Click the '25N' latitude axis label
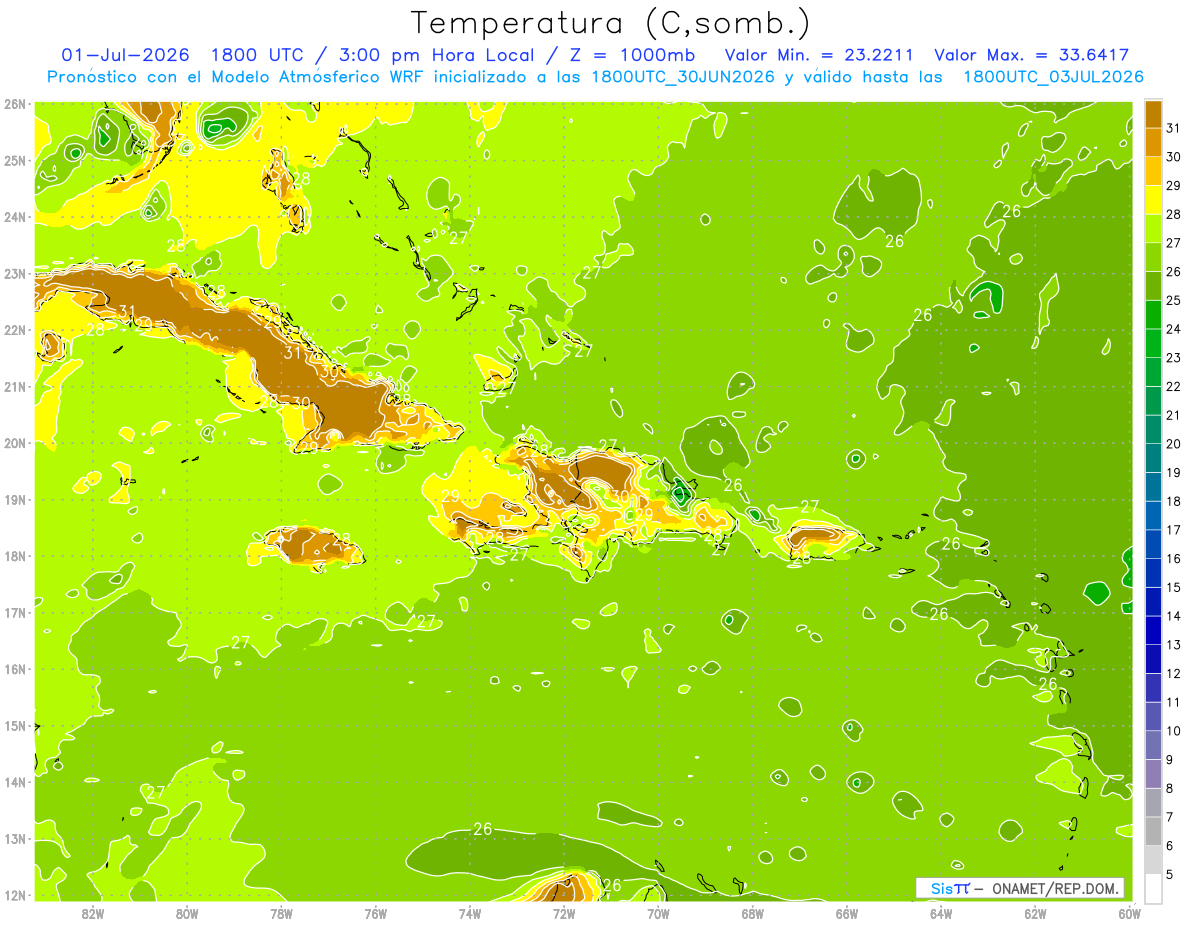 [x=15, y=160]
